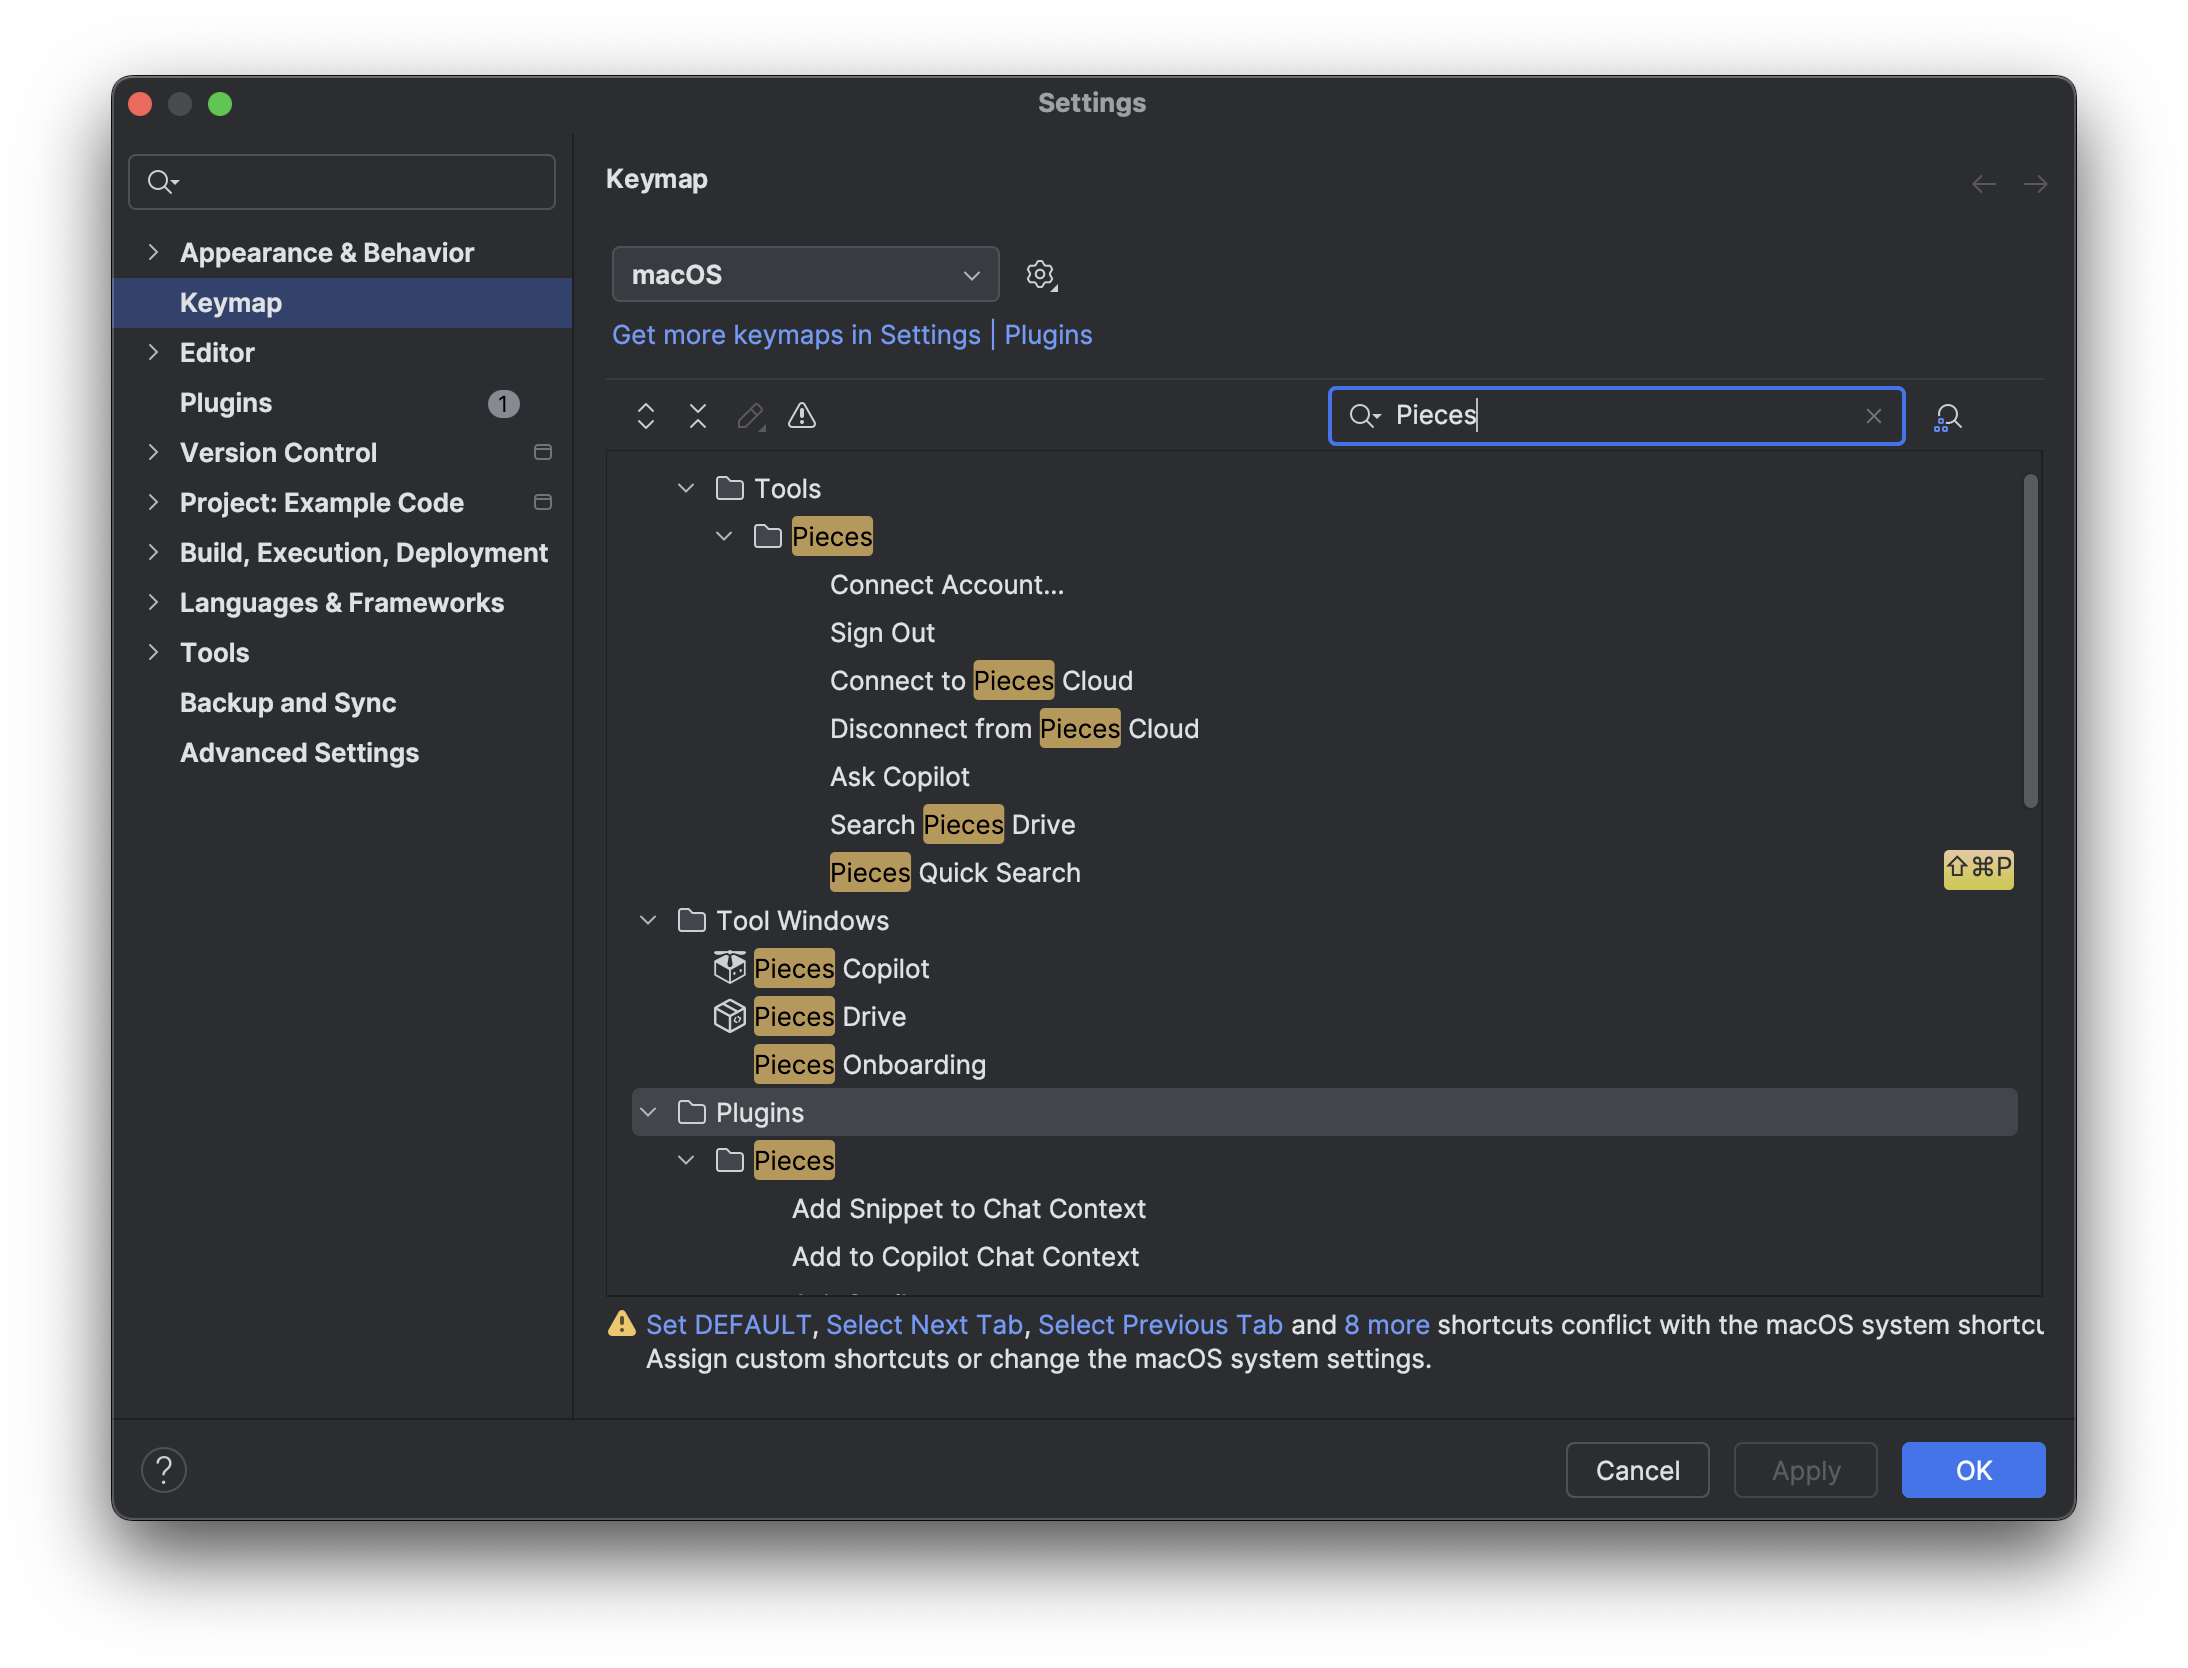Click the 8 more conflicts link
The height and width of the screenshot is (1668, 2188).
1387,1324
